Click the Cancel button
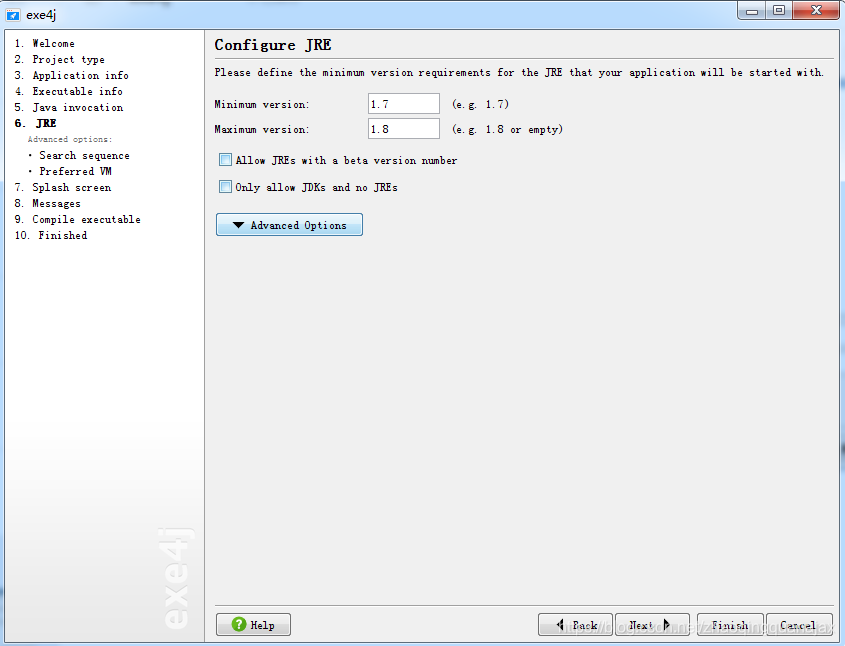 coord(799,624)
